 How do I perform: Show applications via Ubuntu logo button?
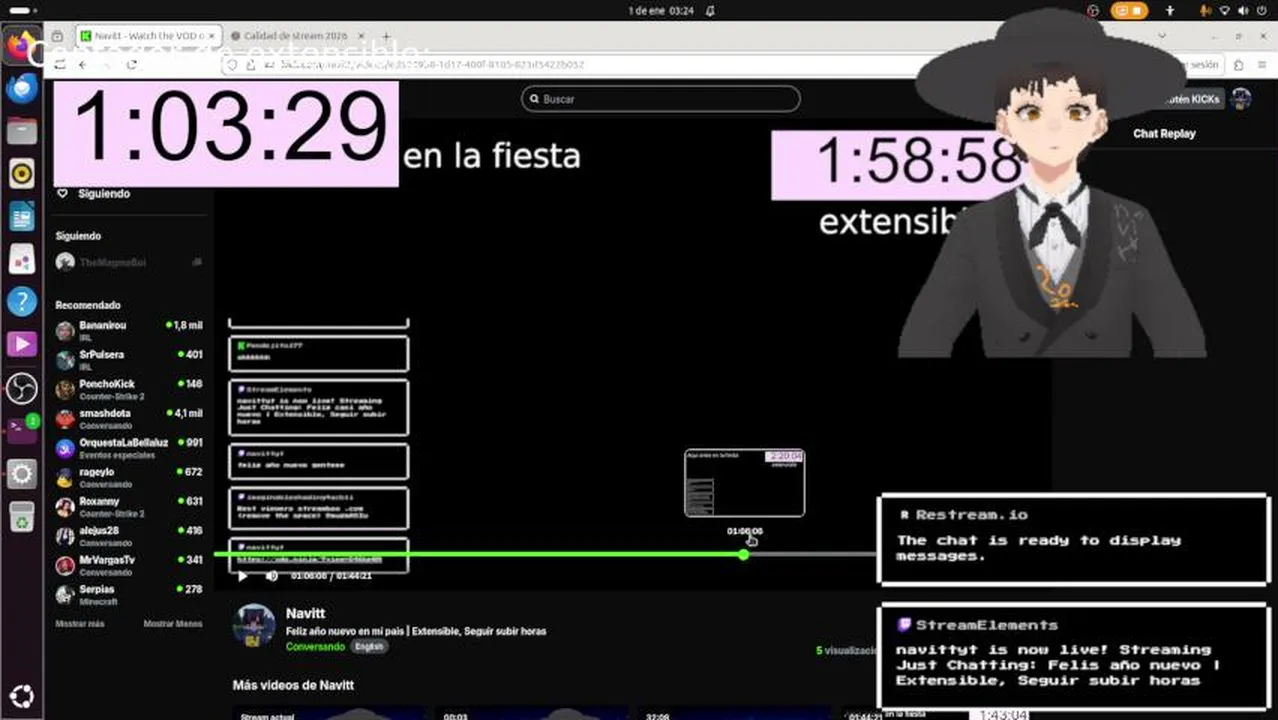click(22, 695)
